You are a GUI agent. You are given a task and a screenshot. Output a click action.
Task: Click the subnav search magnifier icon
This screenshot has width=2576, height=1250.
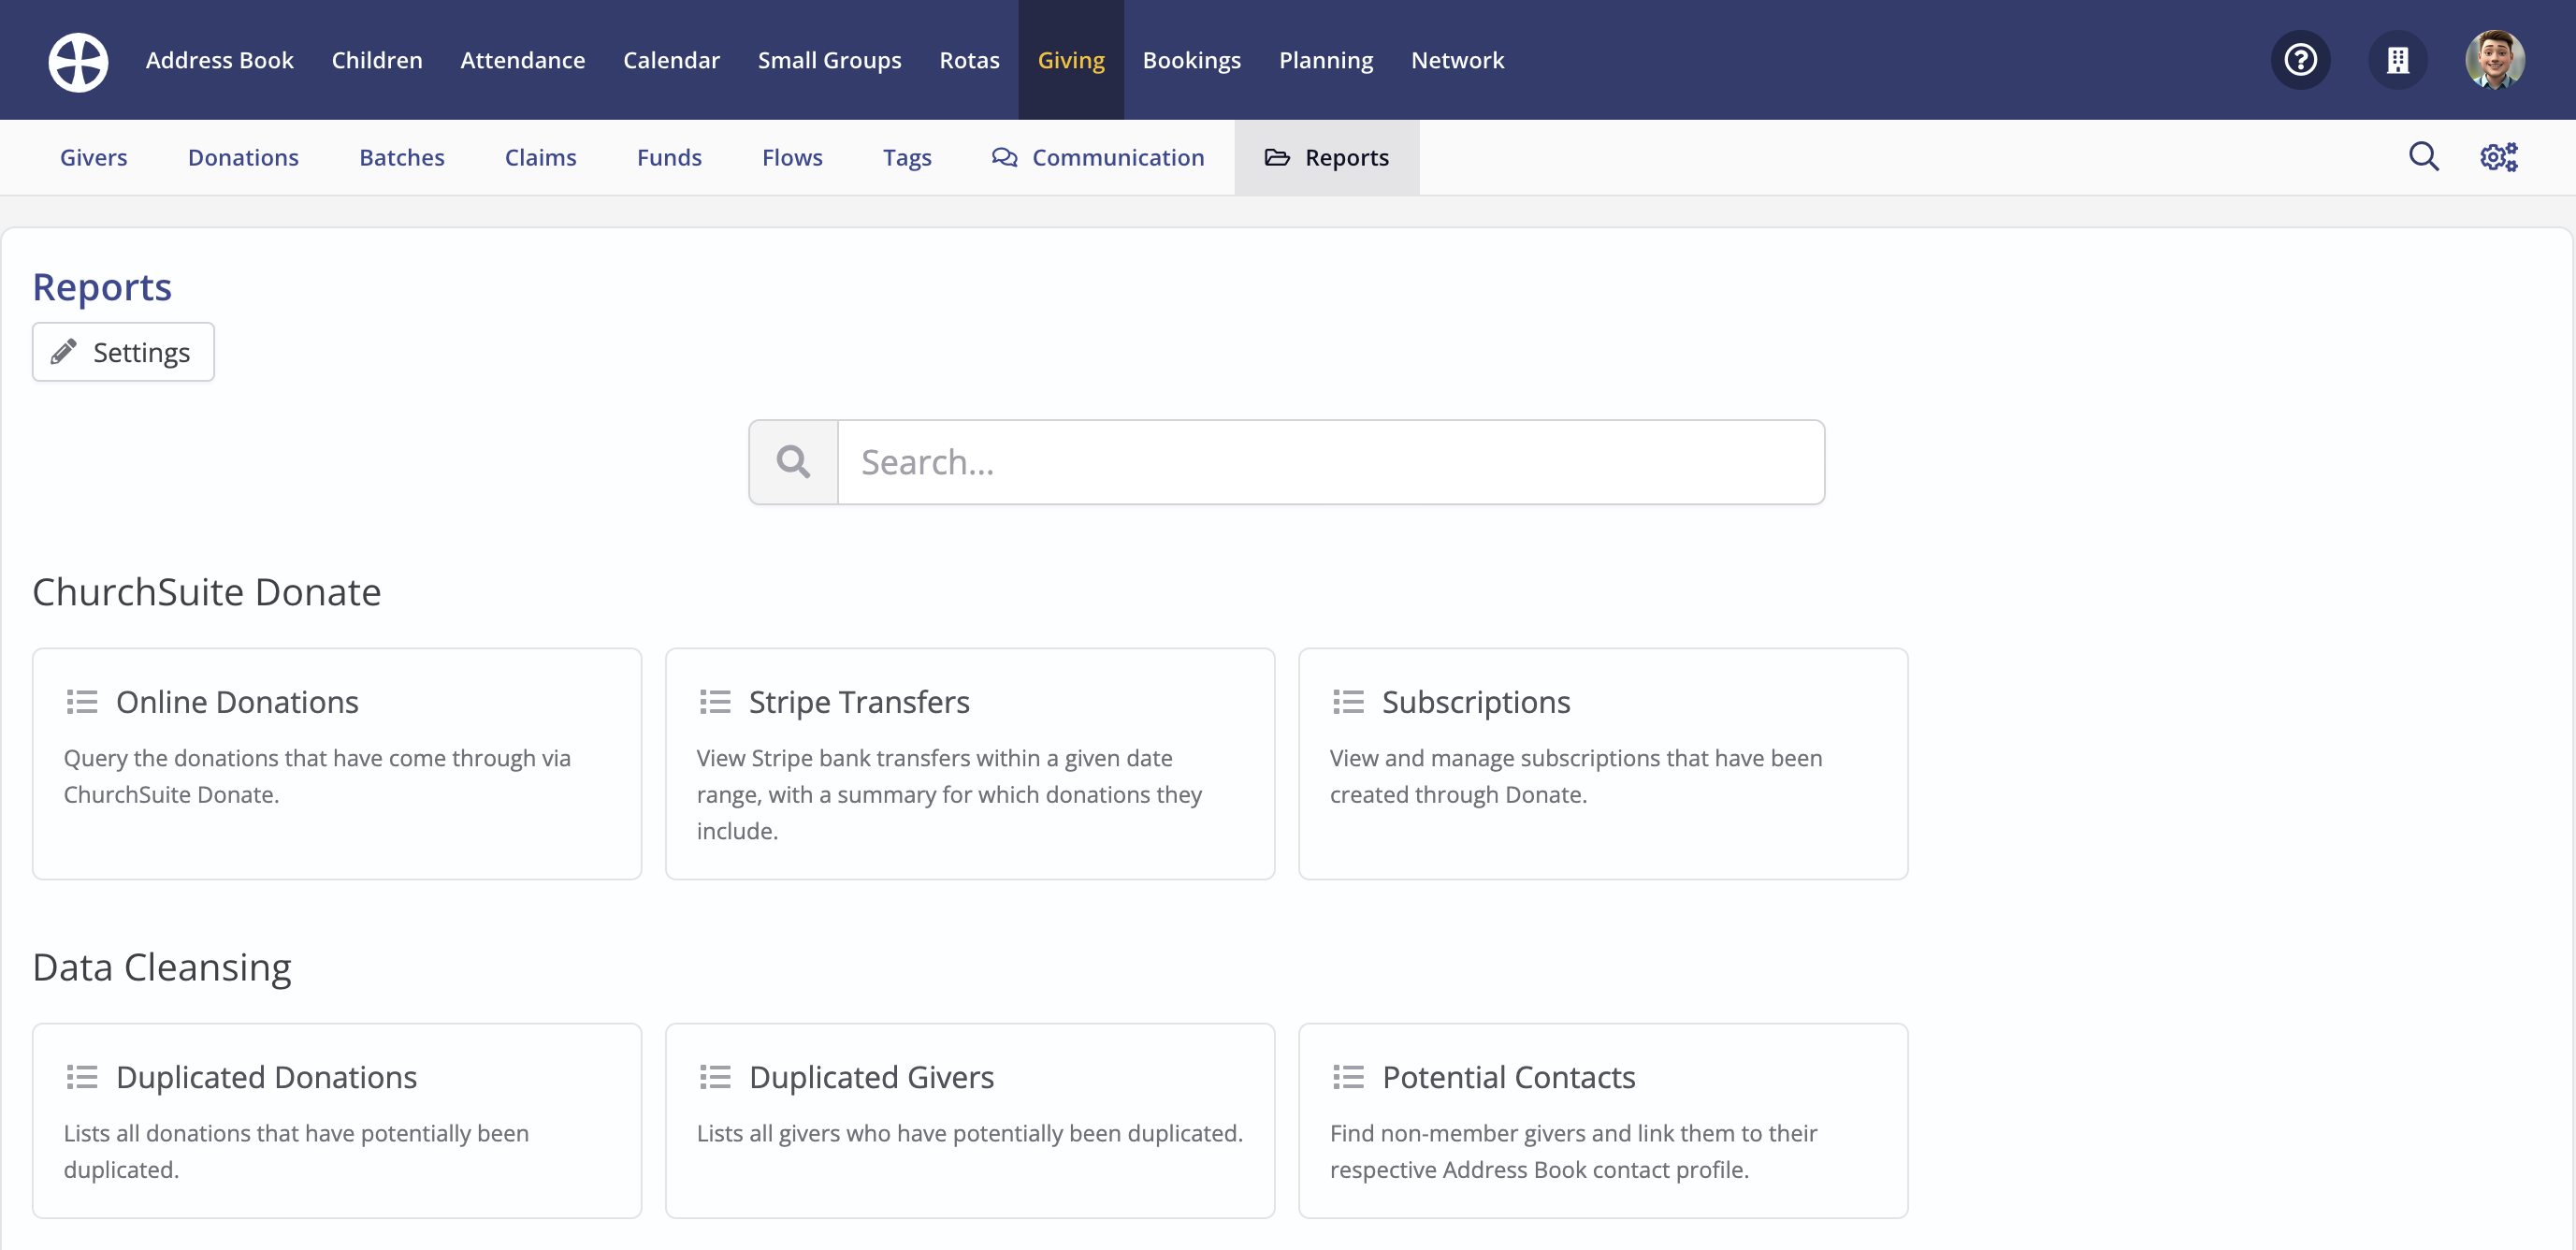(2423, 157)
